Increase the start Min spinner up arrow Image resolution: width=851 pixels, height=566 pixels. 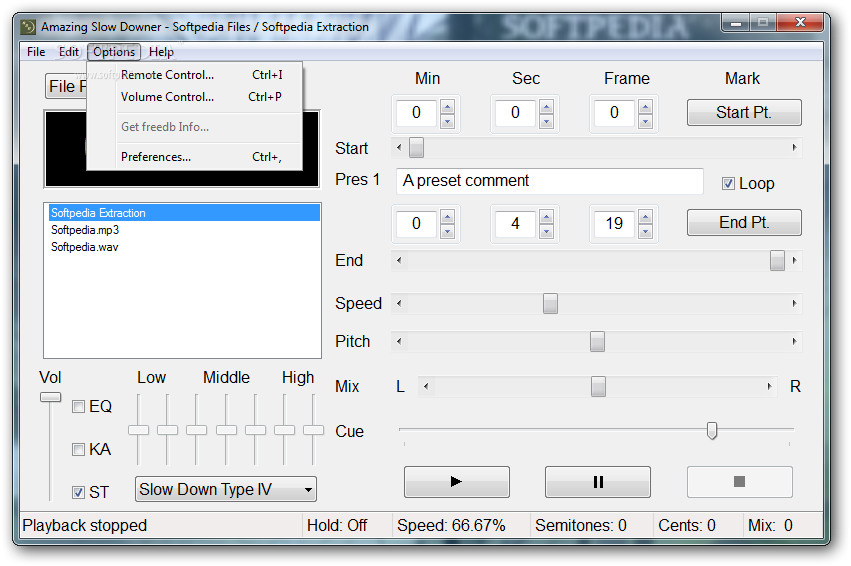(x=447, y=107)
